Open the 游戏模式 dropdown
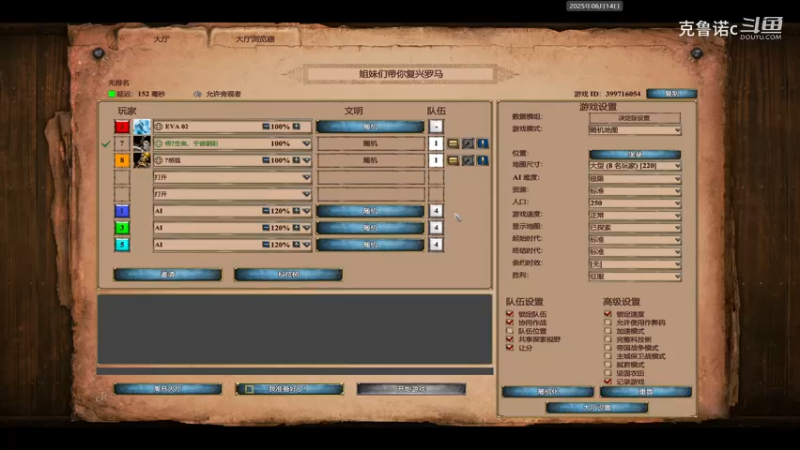 tap(635, 130)
